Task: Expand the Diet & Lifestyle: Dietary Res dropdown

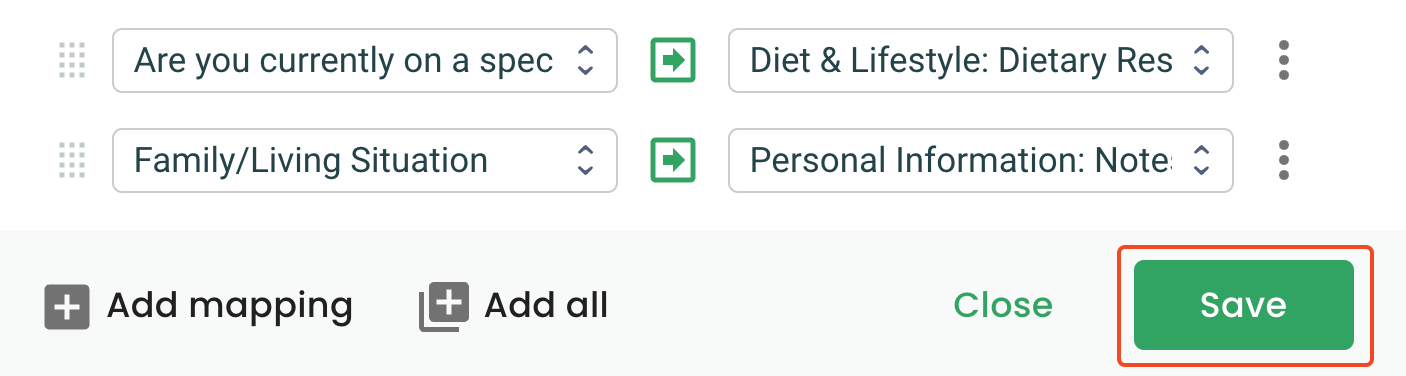Action: click(x=981, y=61)
